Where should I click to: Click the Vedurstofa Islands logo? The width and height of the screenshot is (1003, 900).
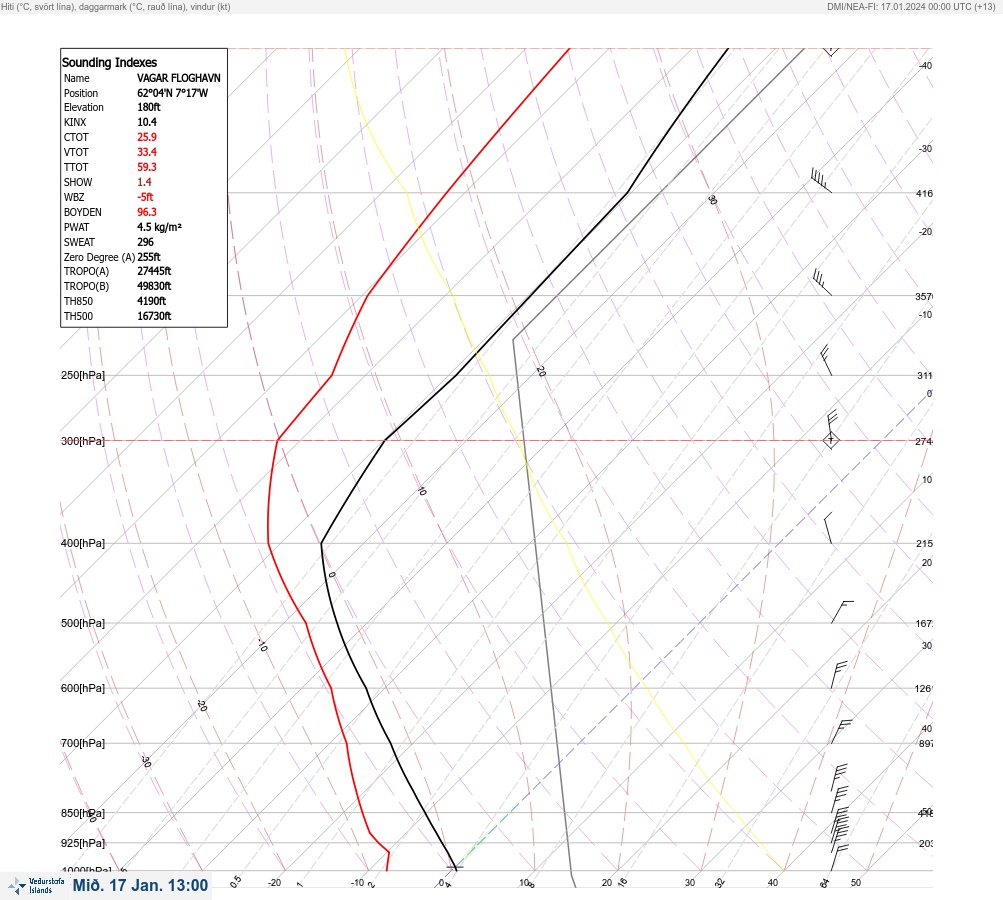click(36, 886)
